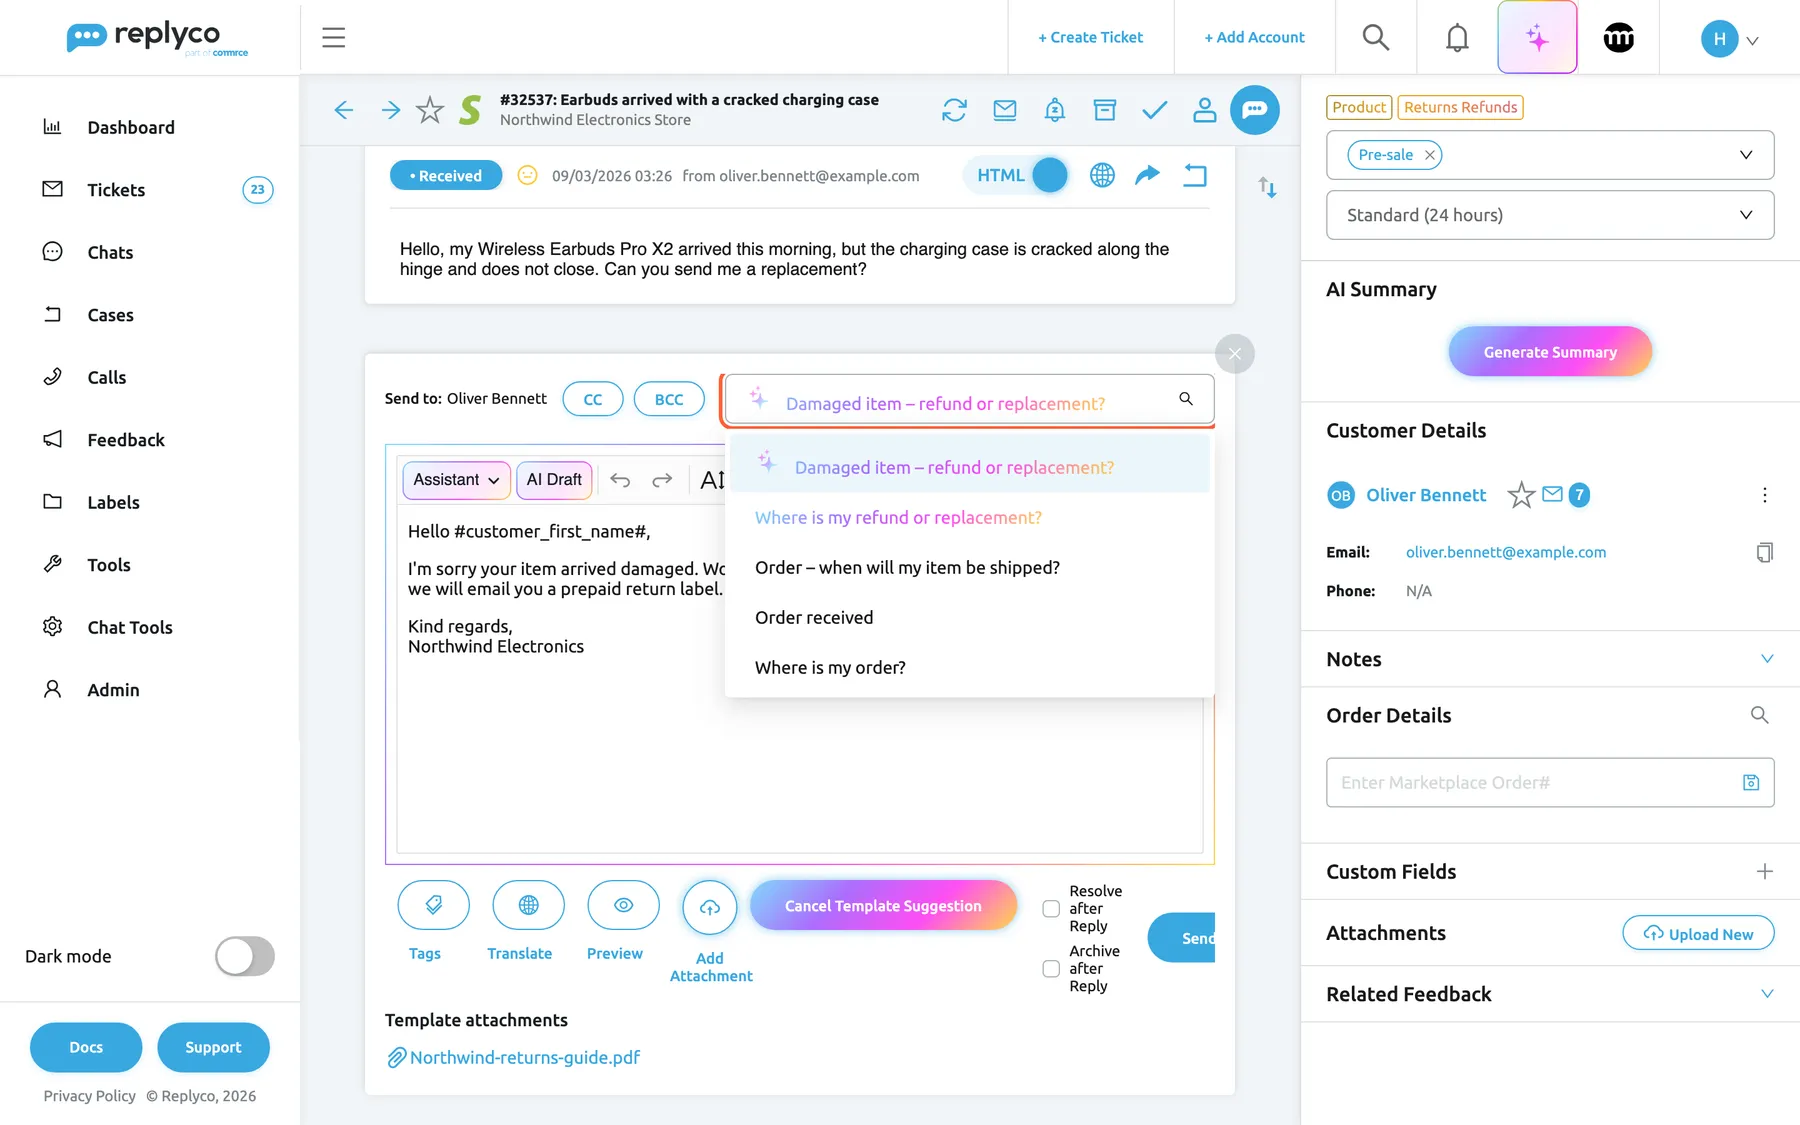This screenshot has height=1125, width=1800.
Task: Search order details with magnifier icon
Action: [x=1760, y=715]
